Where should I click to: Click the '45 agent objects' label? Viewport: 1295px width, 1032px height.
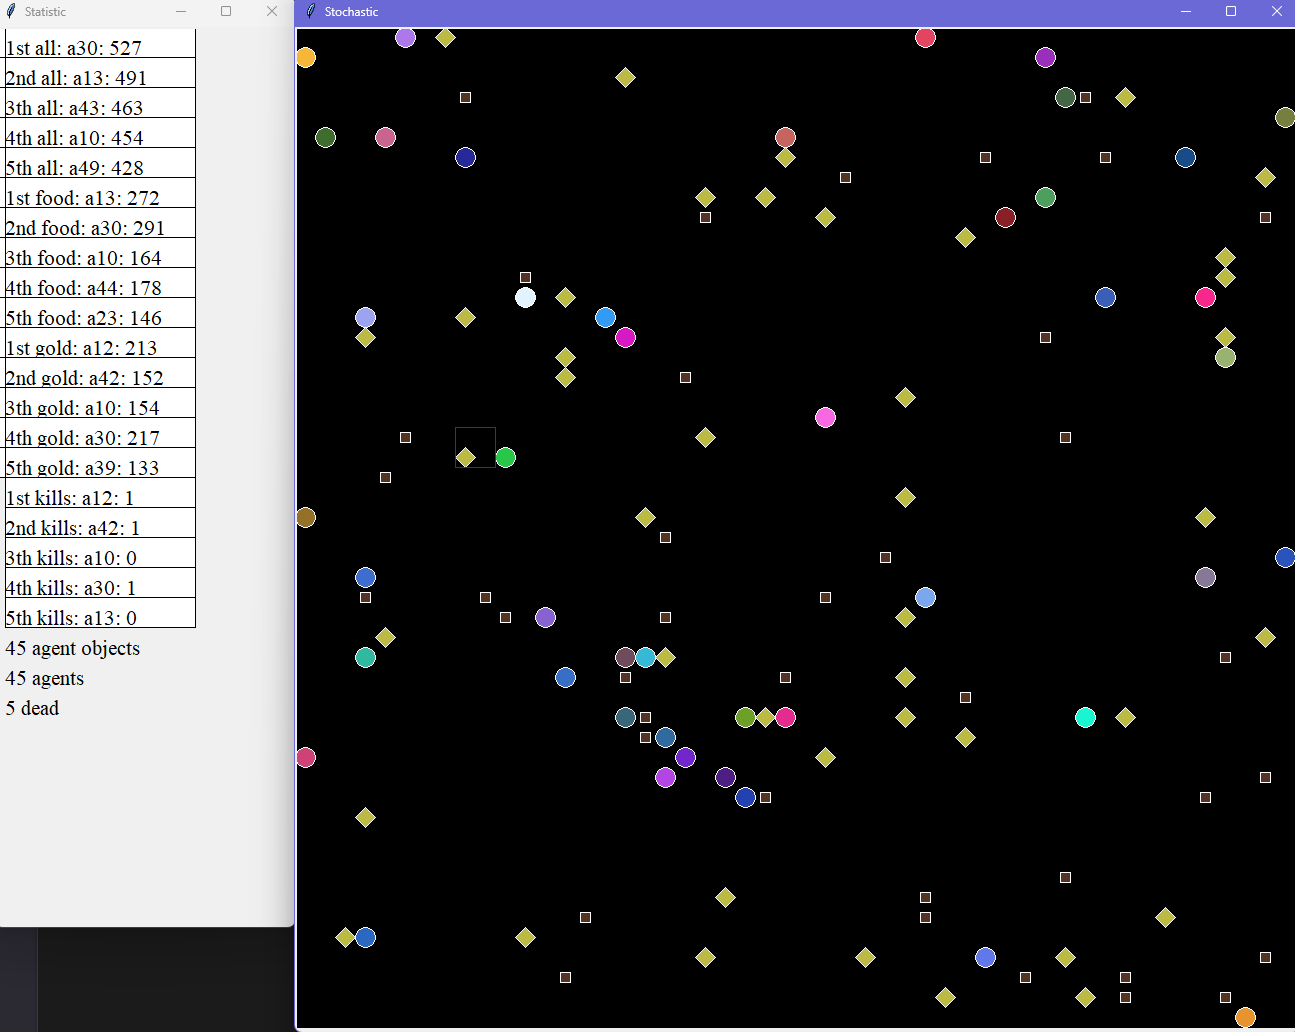[72, 648]
